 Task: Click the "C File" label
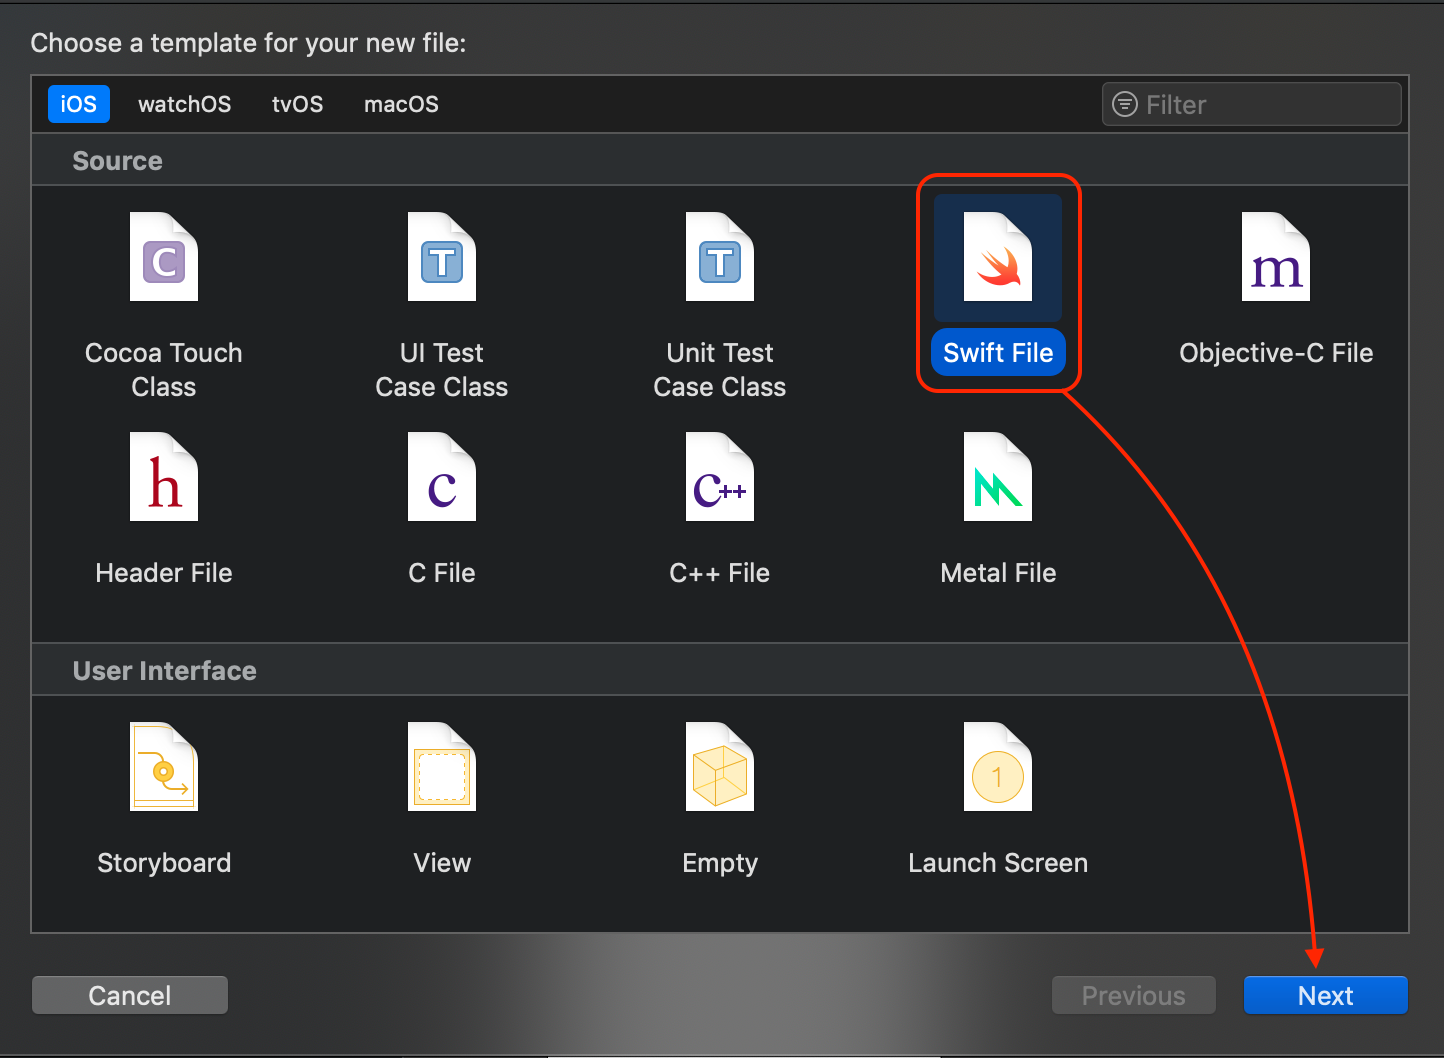pyautogui.click(x=442, y=573)
